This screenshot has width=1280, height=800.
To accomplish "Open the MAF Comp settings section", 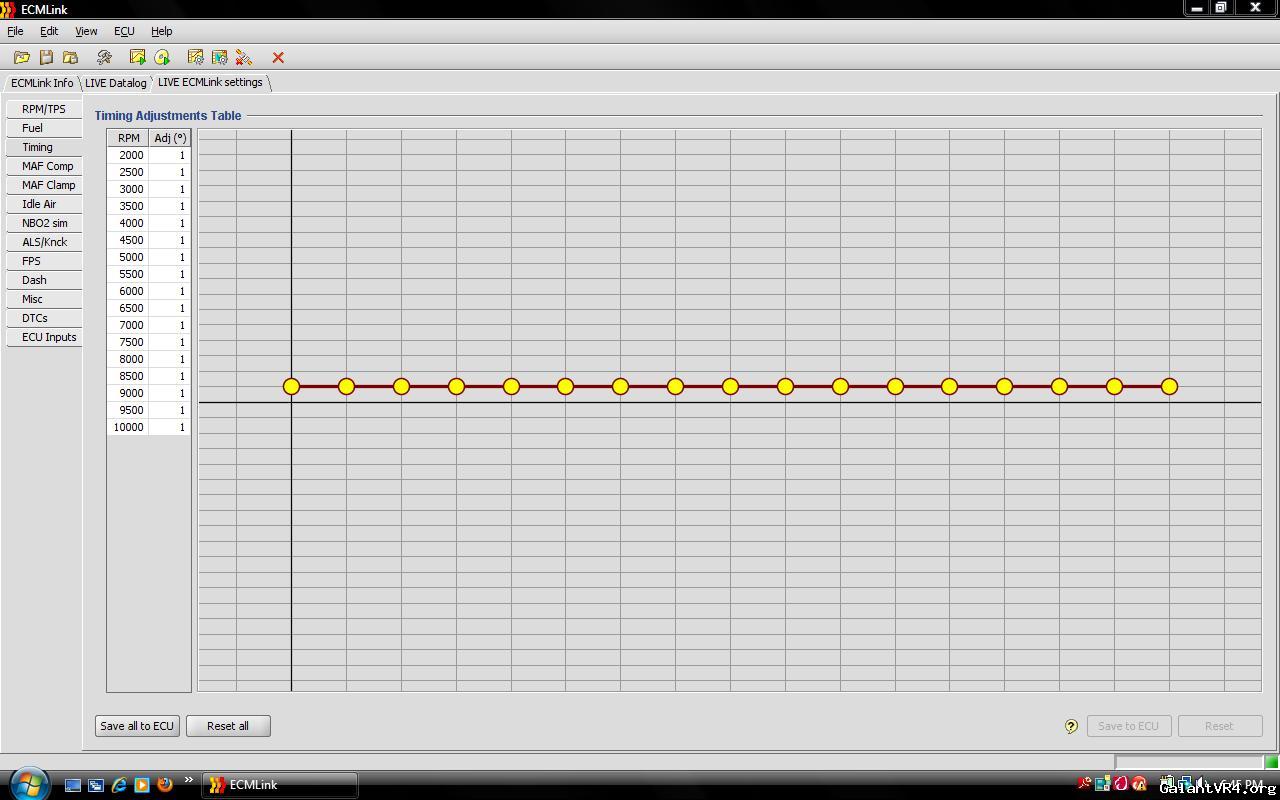I will [47, 166].
